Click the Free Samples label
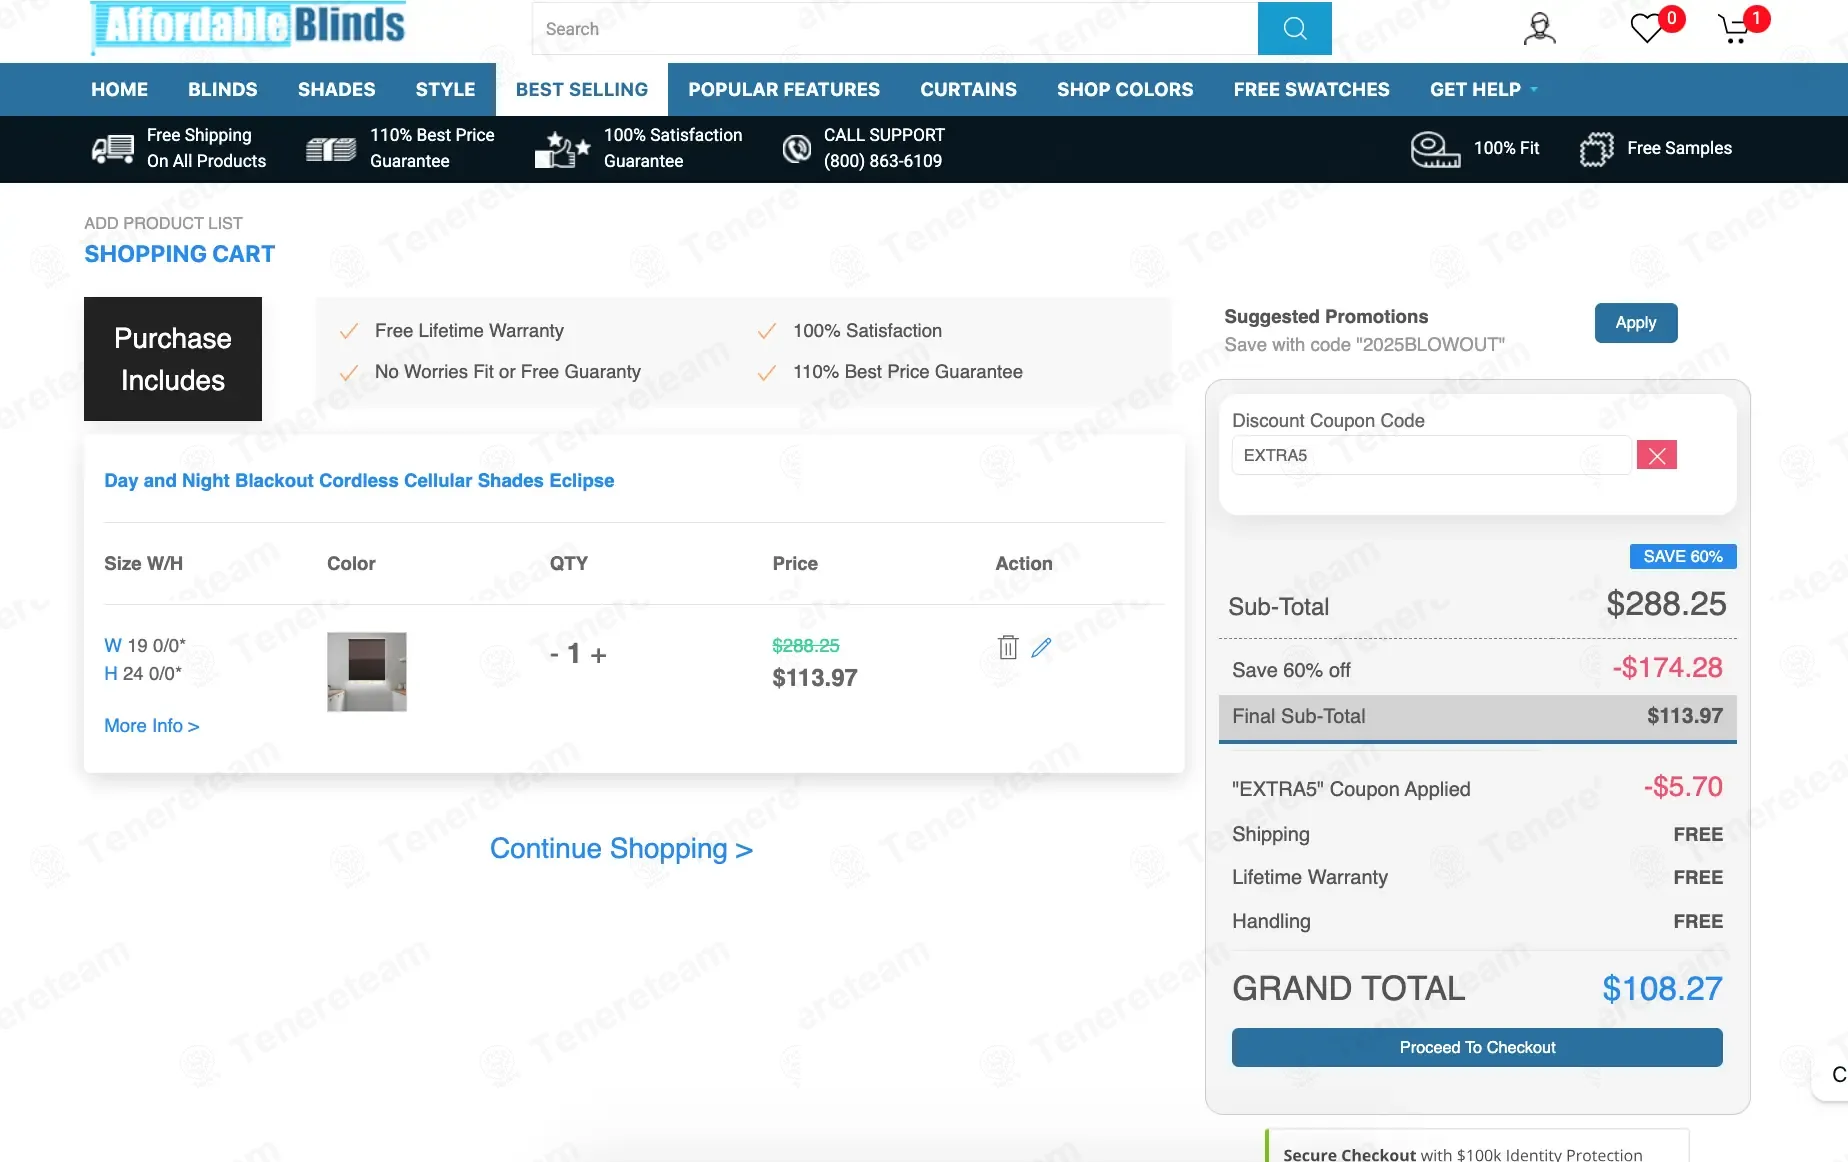Screen dimensions: 1848x1162 pos(1679,148)
